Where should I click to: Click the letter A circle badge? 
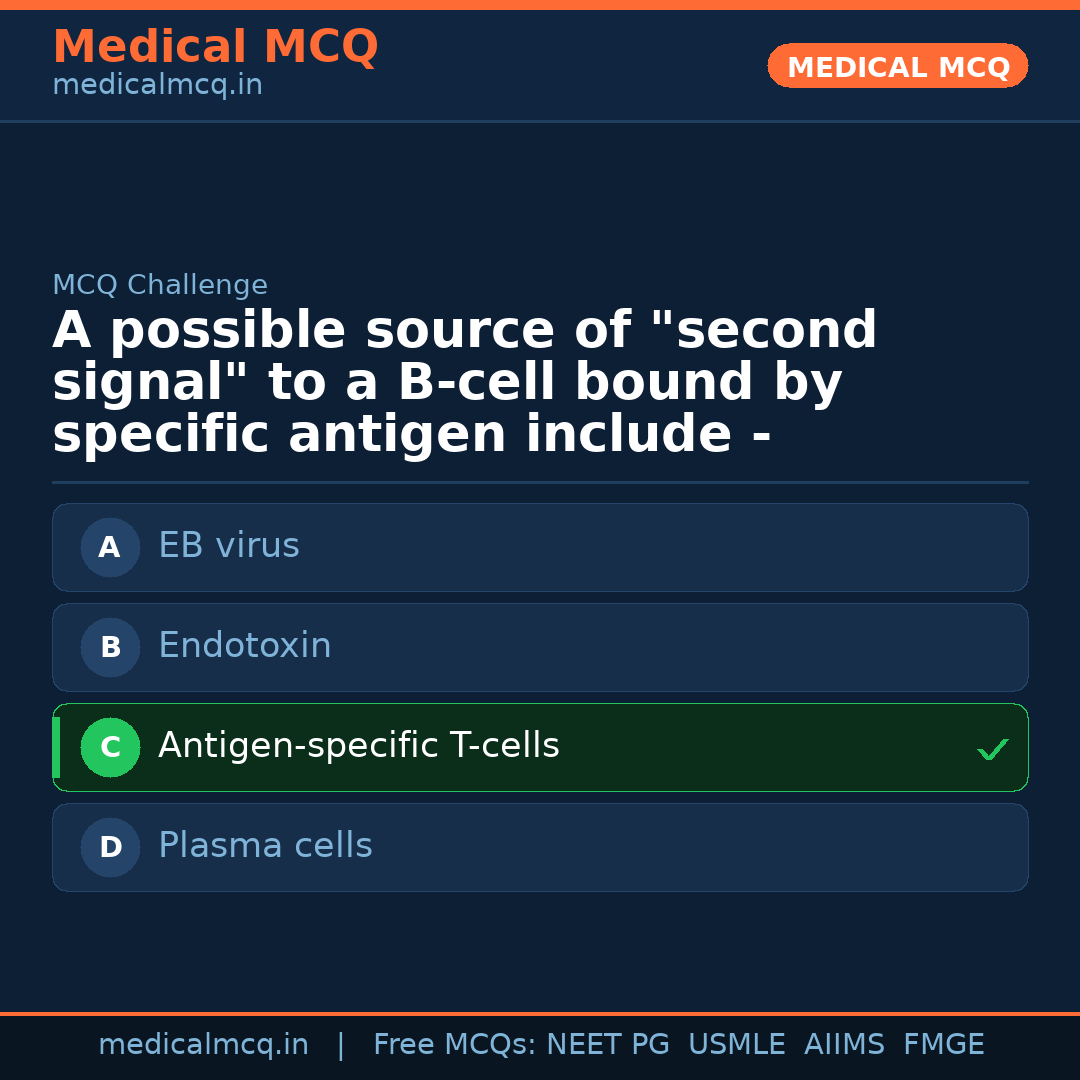(110, 547)
